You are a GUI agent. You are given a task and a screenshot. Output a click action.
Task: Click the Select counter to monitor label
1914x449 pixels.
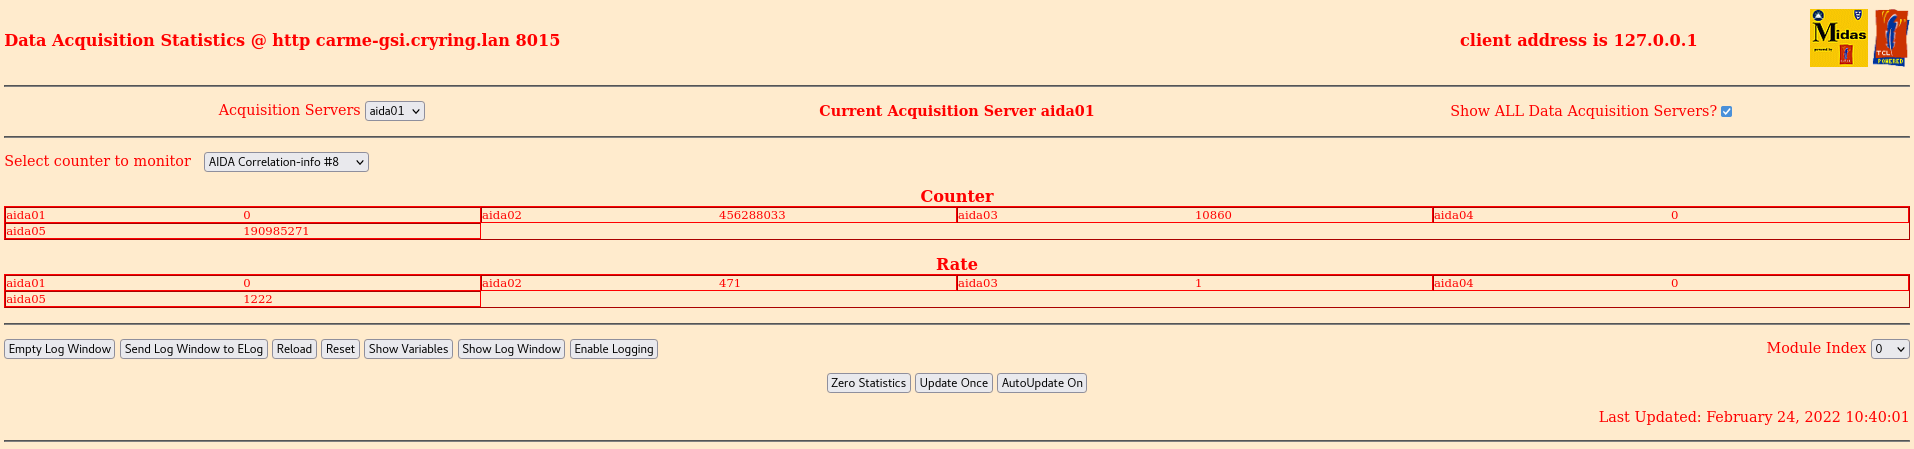click(98, 161)
